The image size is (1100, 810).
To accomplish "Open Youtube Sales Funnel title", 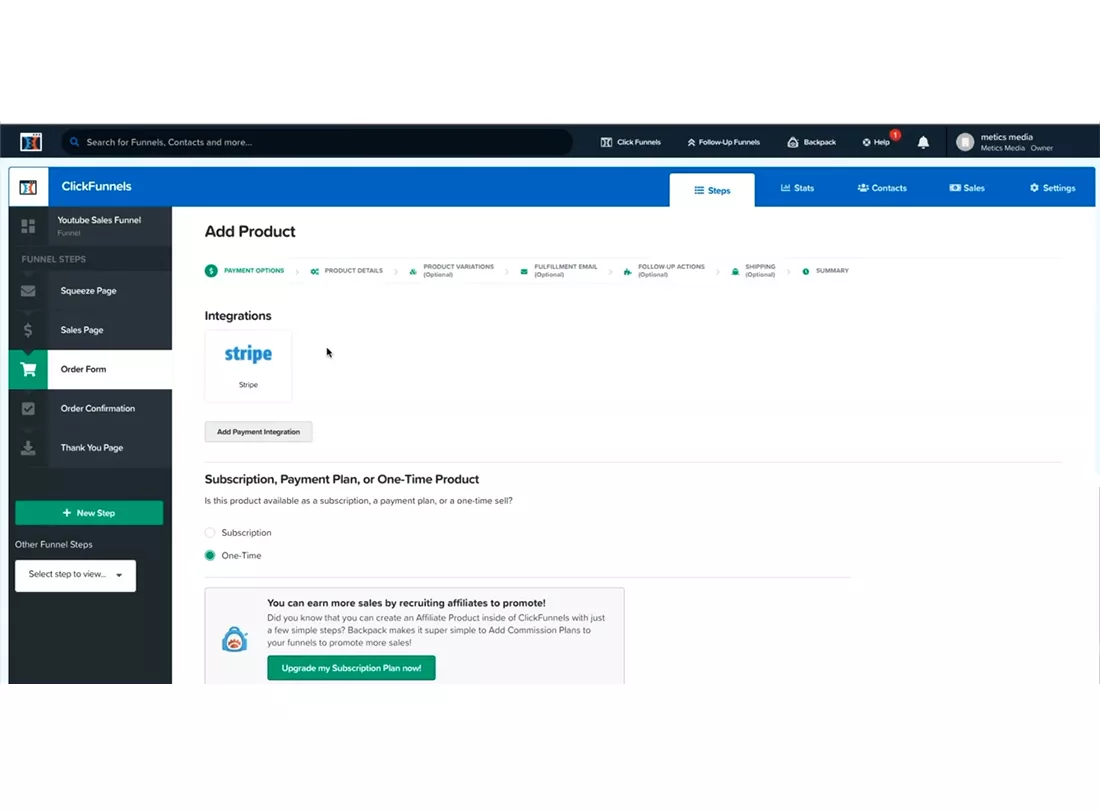I will tap(99, 220).
